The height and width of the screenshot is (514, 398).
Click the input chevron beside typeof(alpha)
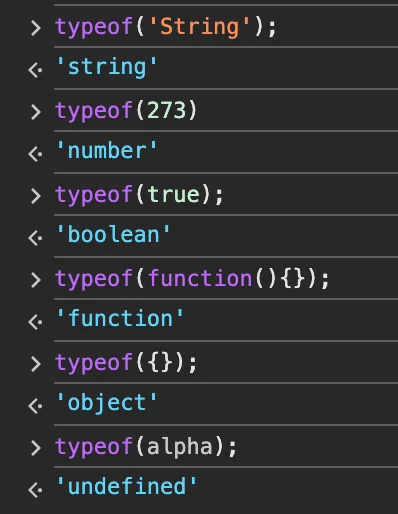pos(35,448)
